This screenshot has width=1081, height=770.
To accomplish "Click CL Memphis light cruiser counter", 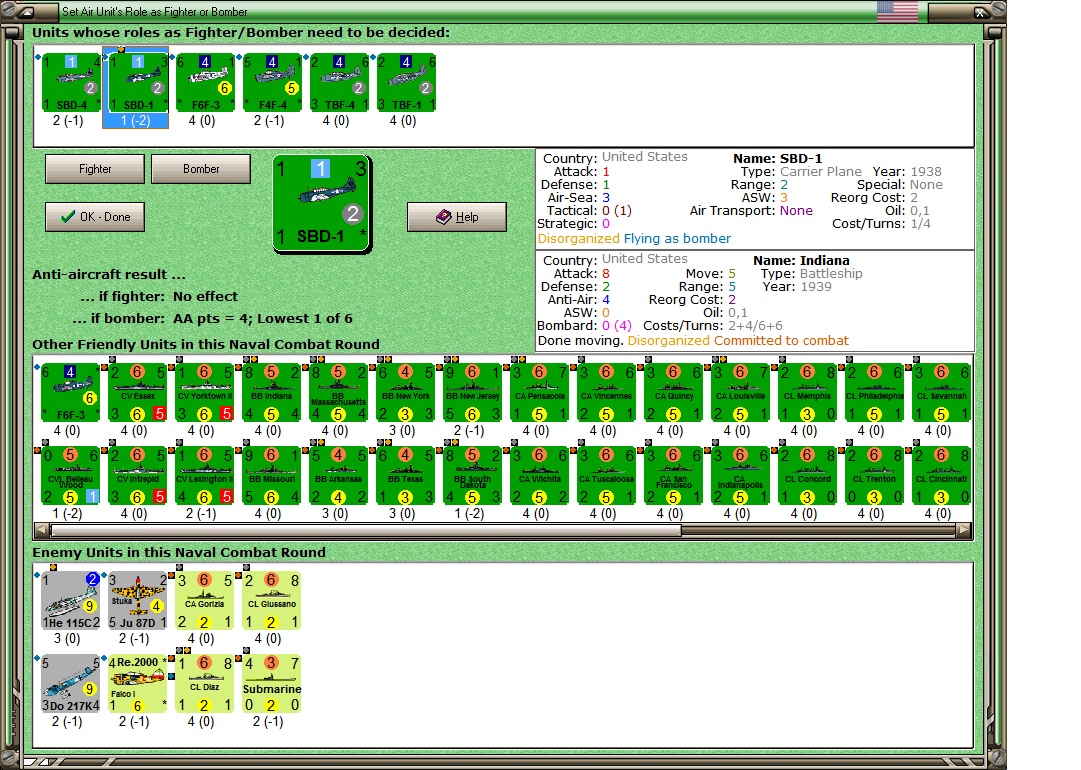I will [x=807, y=393].
